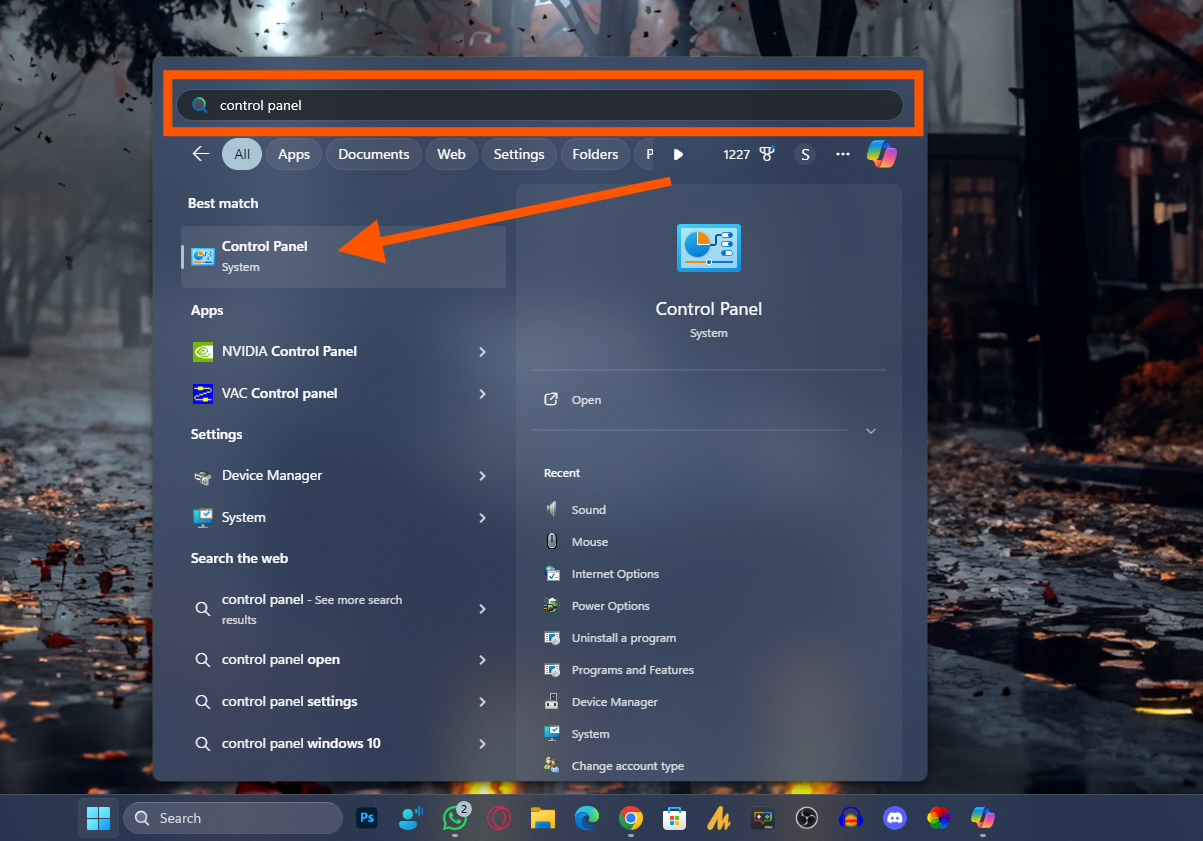Expand the Device Manager result chevron
This screenshot has height=841, width=1203.
point(482,475)
